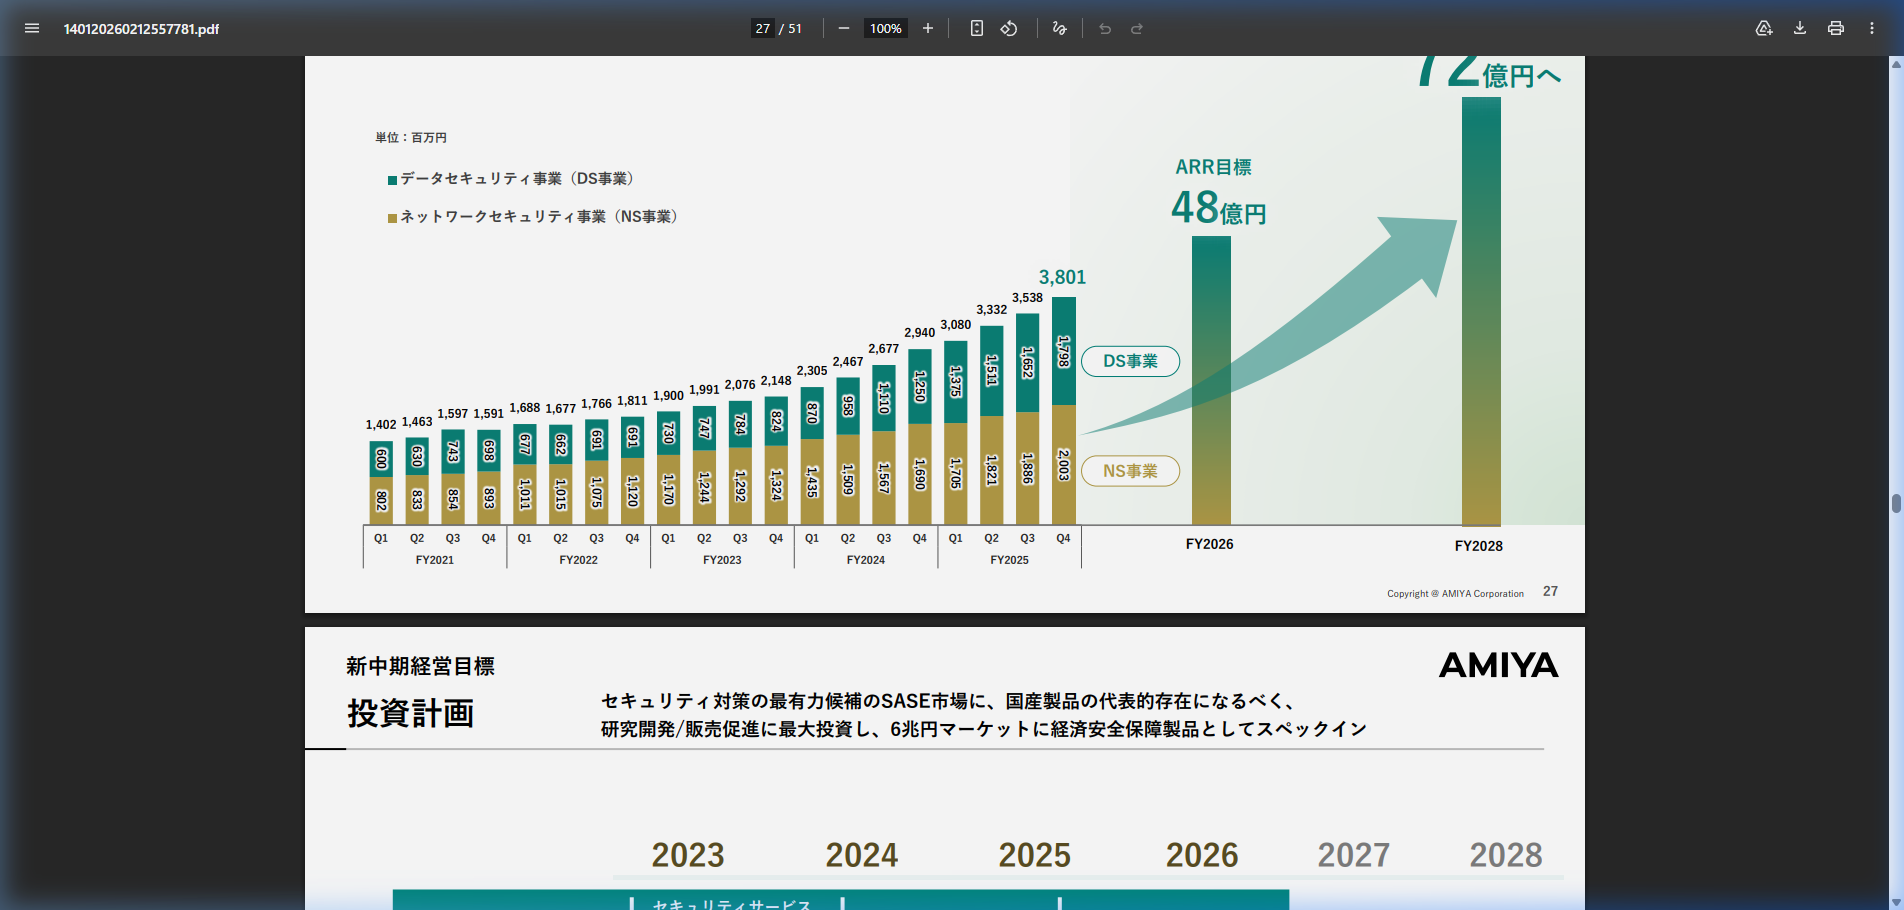Click the zoom out minus button

[x=843, y=28]
